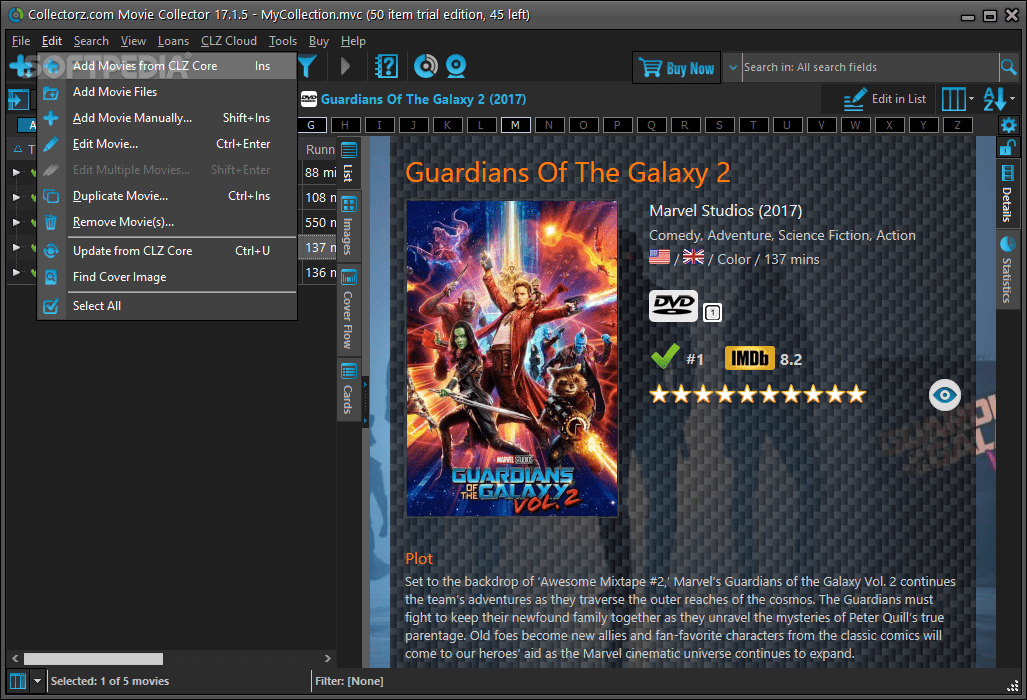The image size is (1027, 700).
Task: Select Add Movie Manually menu entry
Action: tap(167, 118)
